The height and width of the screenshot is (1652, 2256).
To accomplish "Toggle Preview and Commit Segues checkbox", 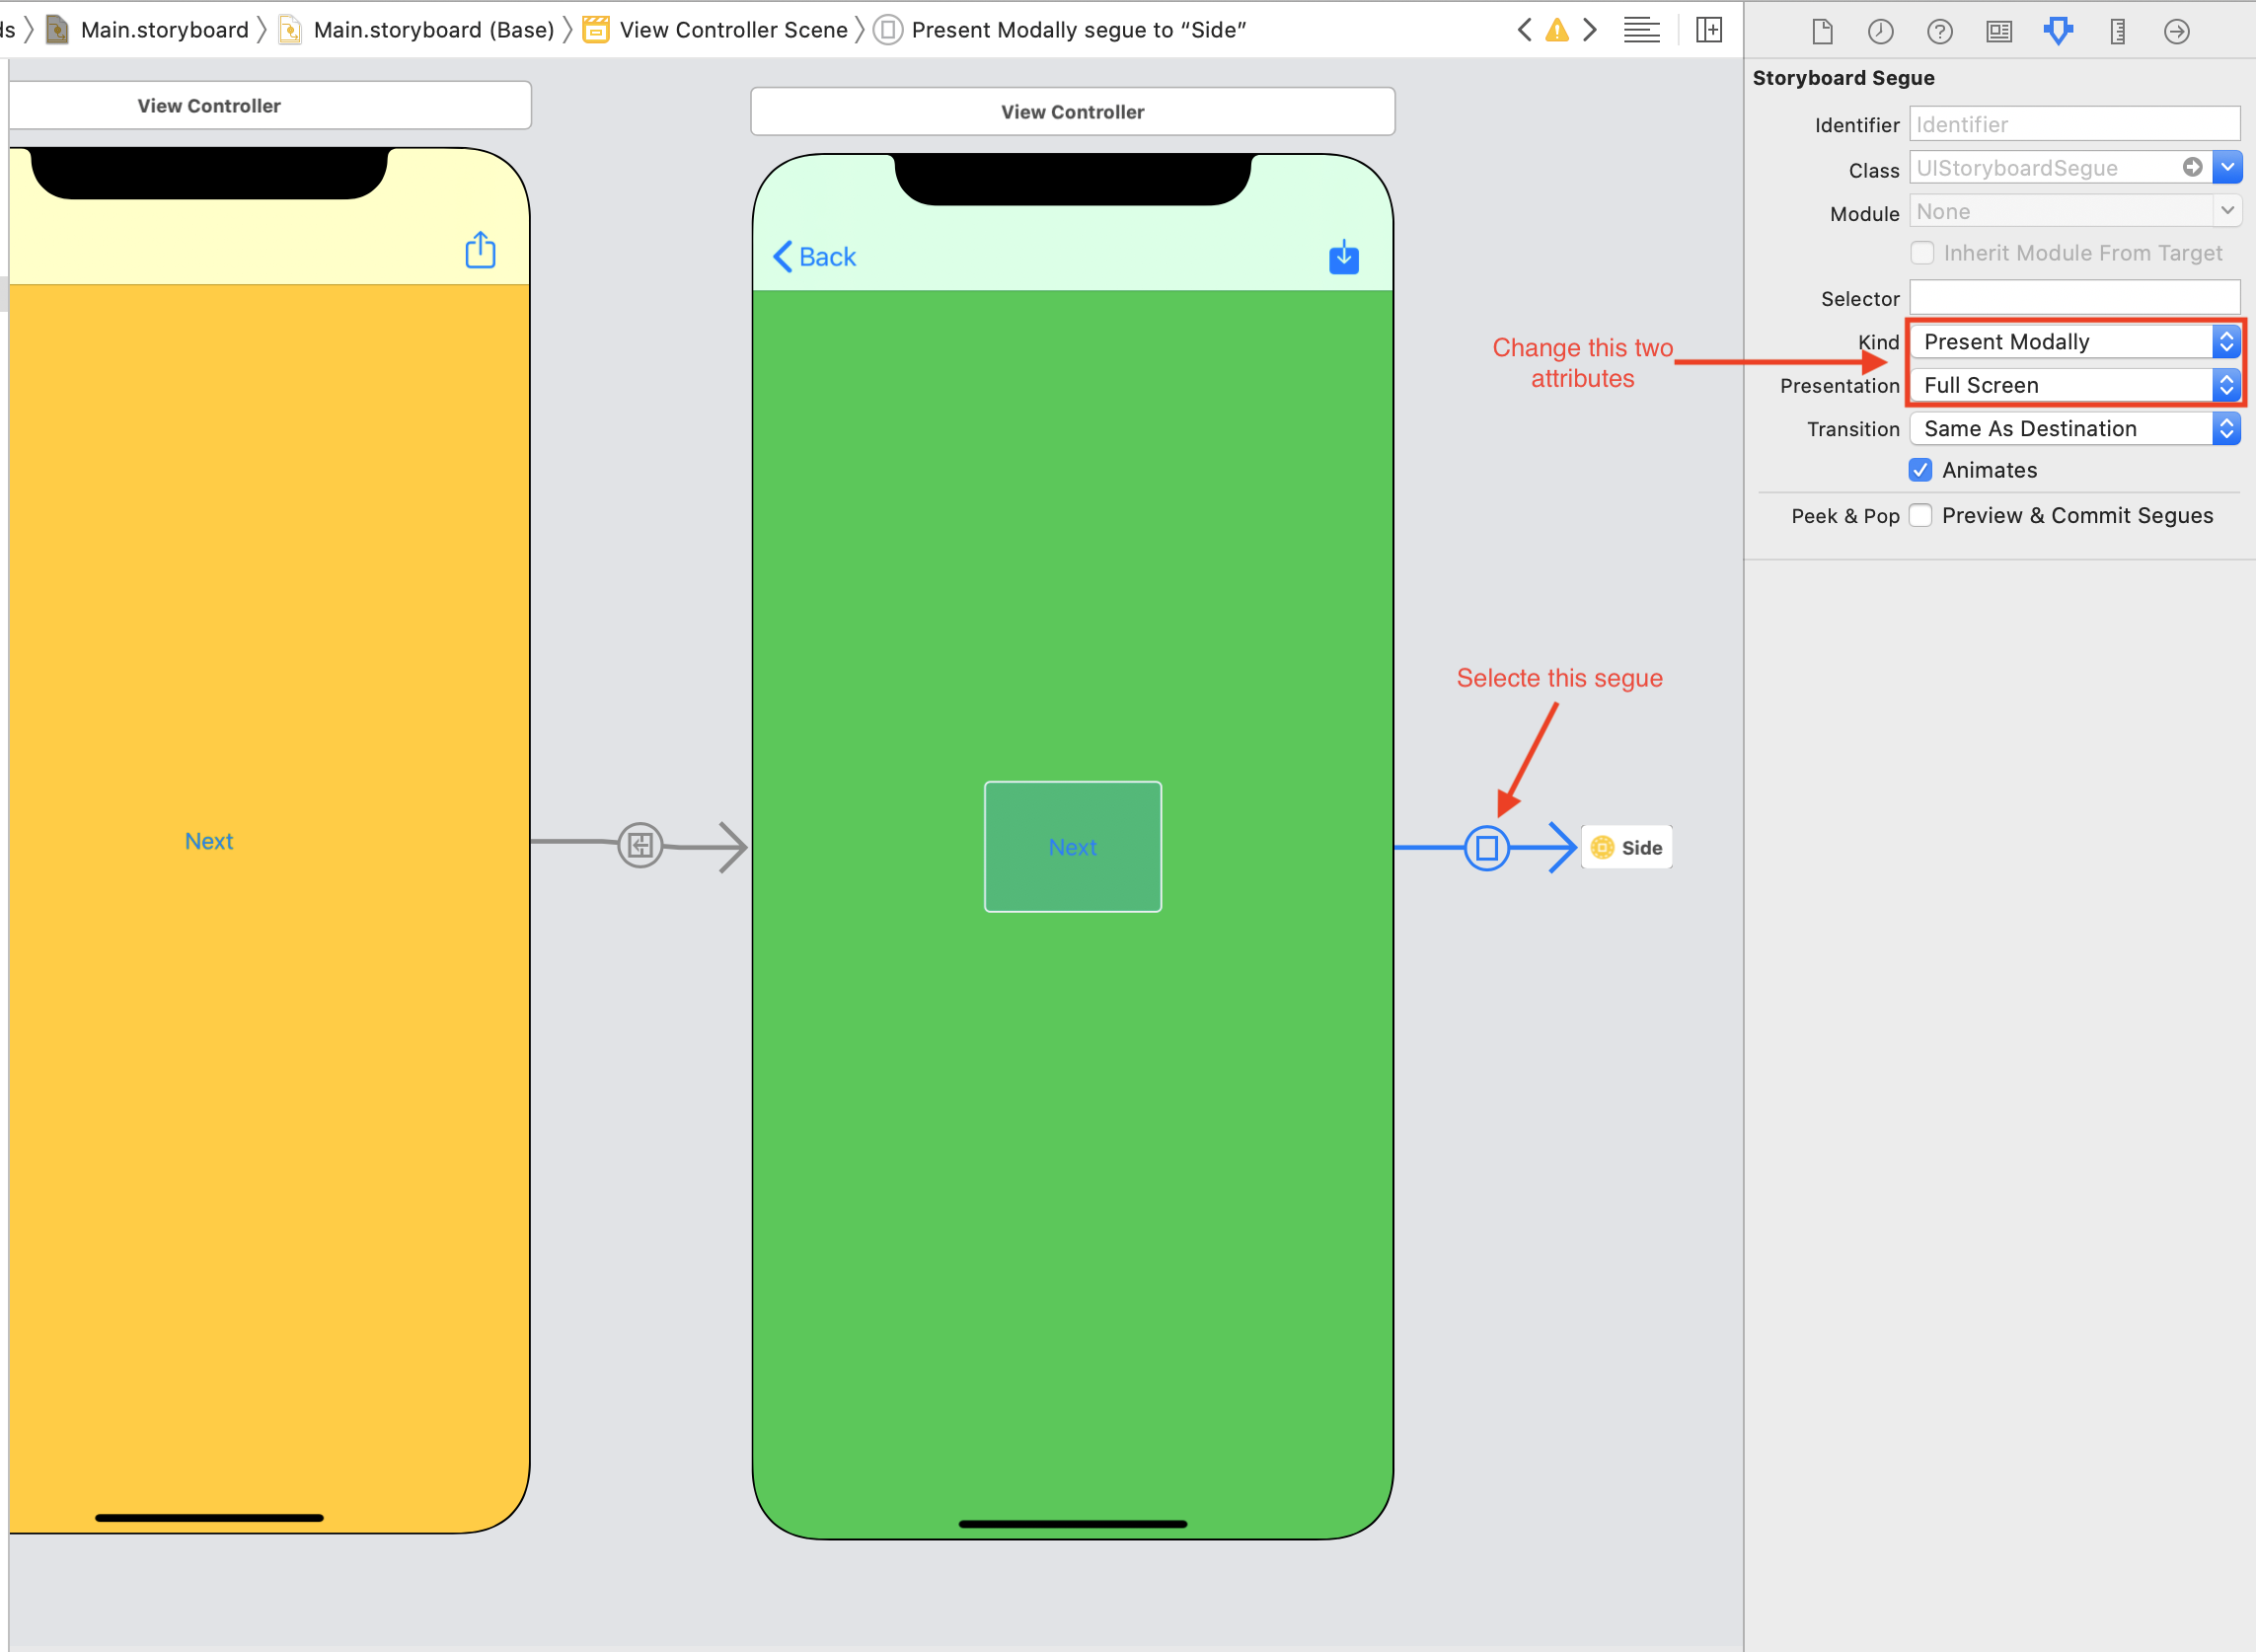I will [x=1919, y=513].
